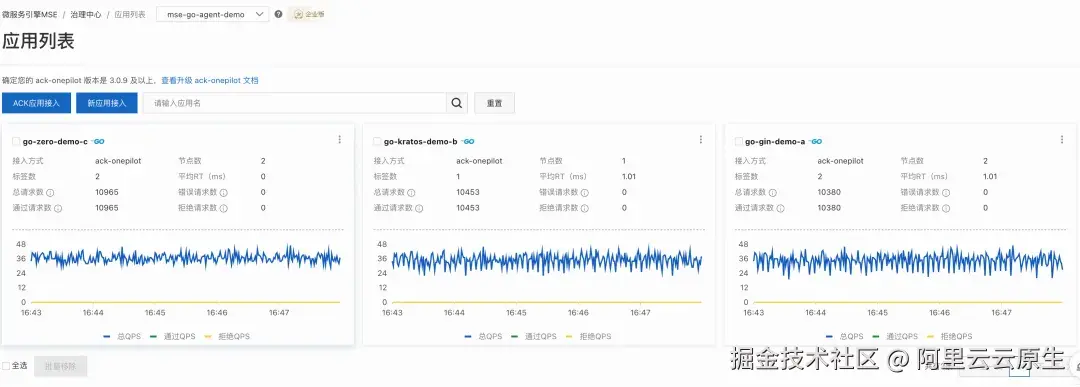Check the 全选 select-all checkbox
Image resolution: width=1080 pixels, height=387 pixels.
click(6, 366)
